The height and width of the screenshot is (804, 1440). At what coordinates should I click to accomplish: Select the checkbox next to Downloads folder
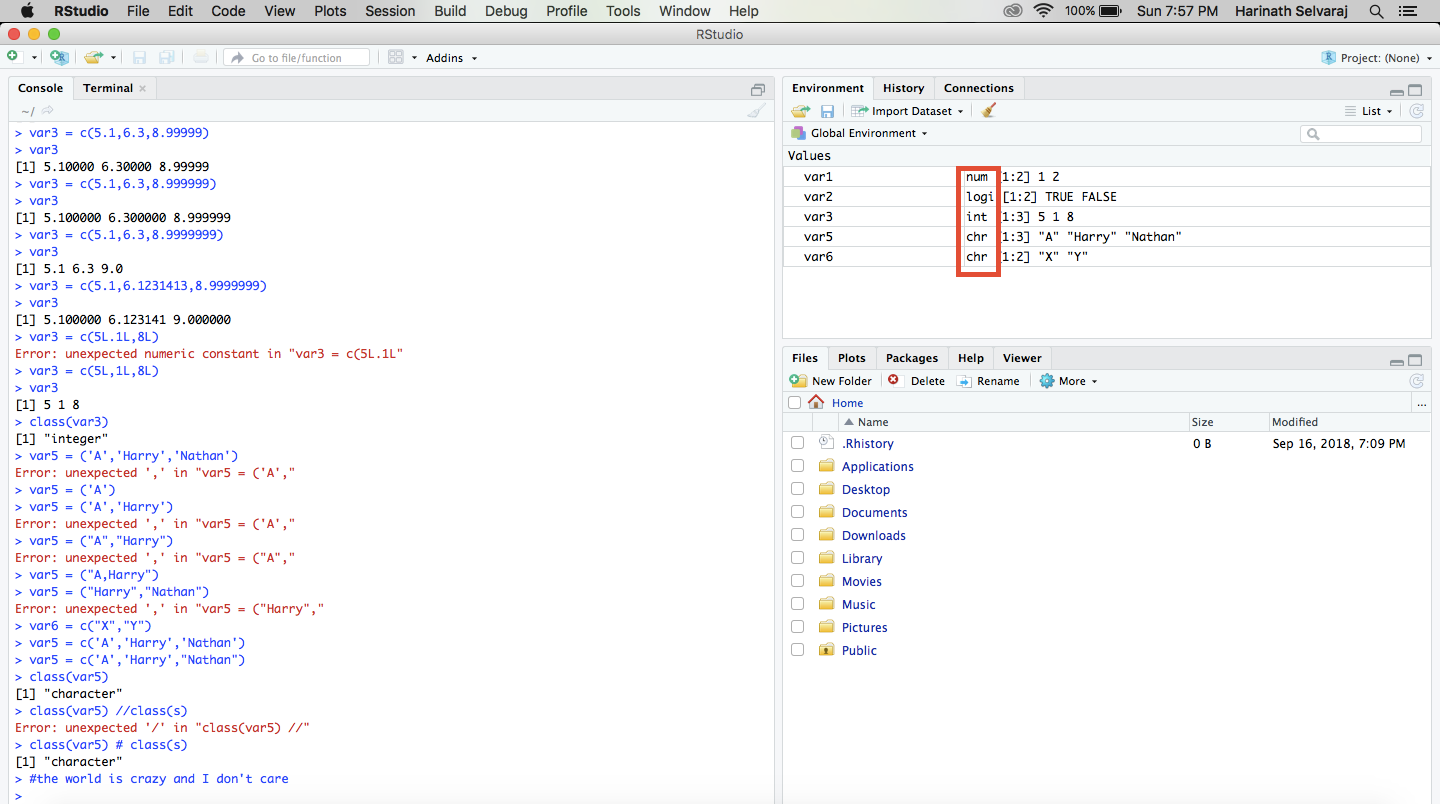797,534
